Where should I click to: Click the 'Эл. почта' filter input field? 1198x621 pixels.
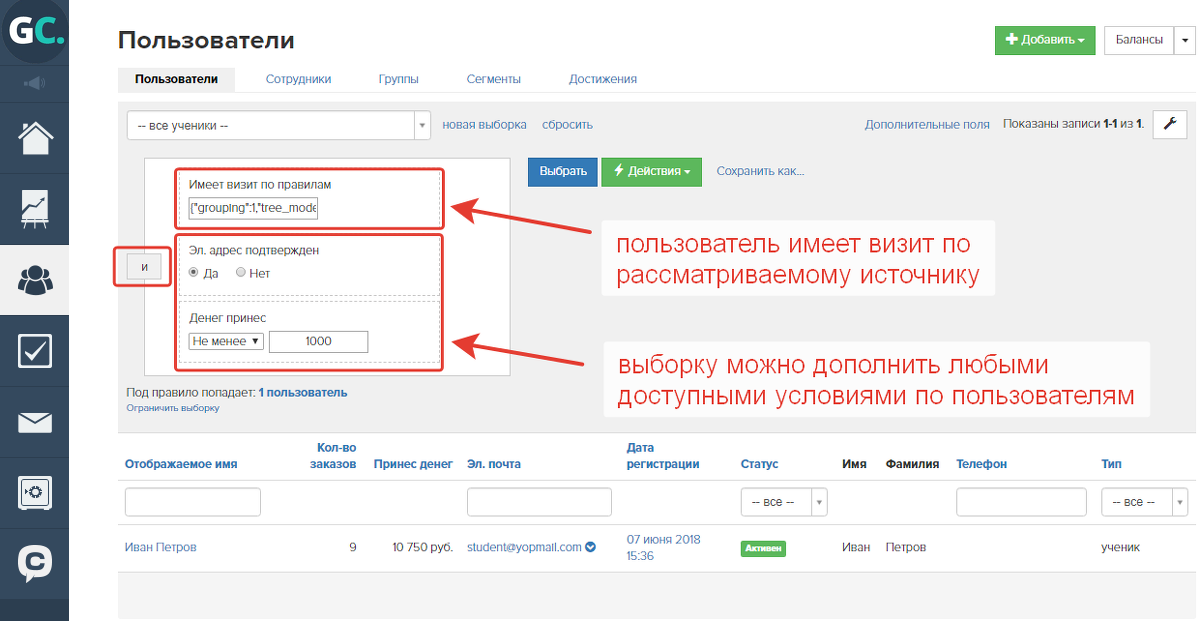point(539,502)
